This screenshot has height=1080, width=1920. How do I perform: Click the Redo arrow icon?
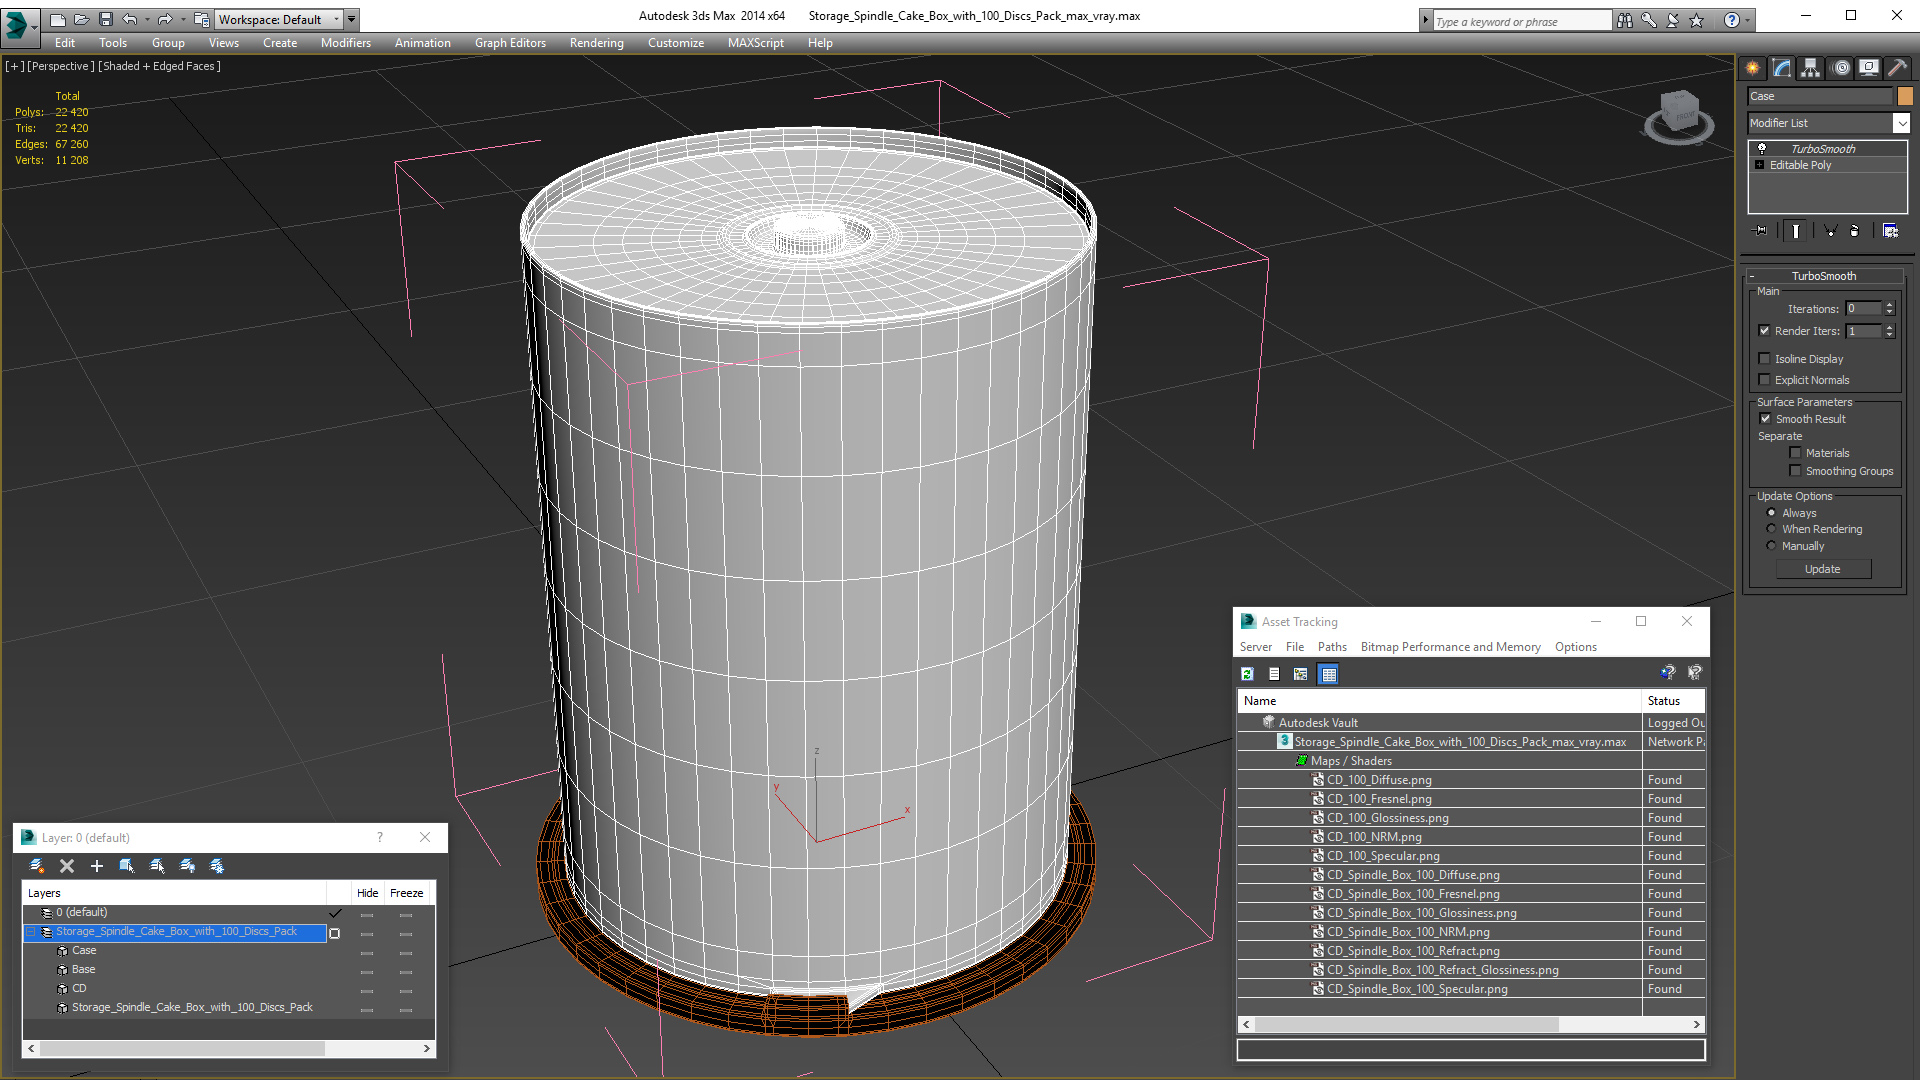tap(165, 19)
